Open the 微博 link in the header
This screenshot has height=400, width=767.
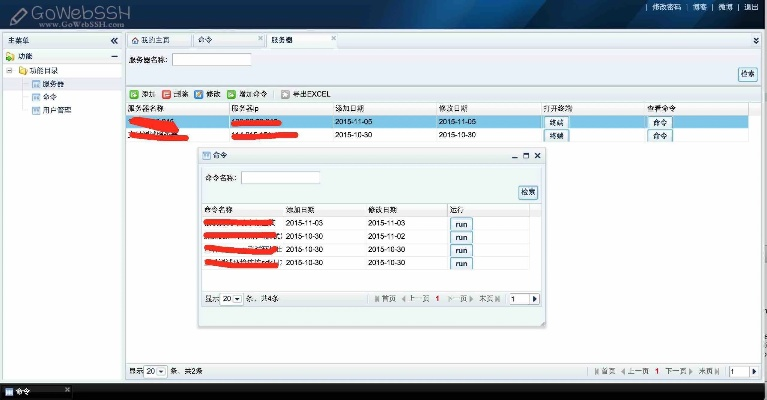click(725, 7)
